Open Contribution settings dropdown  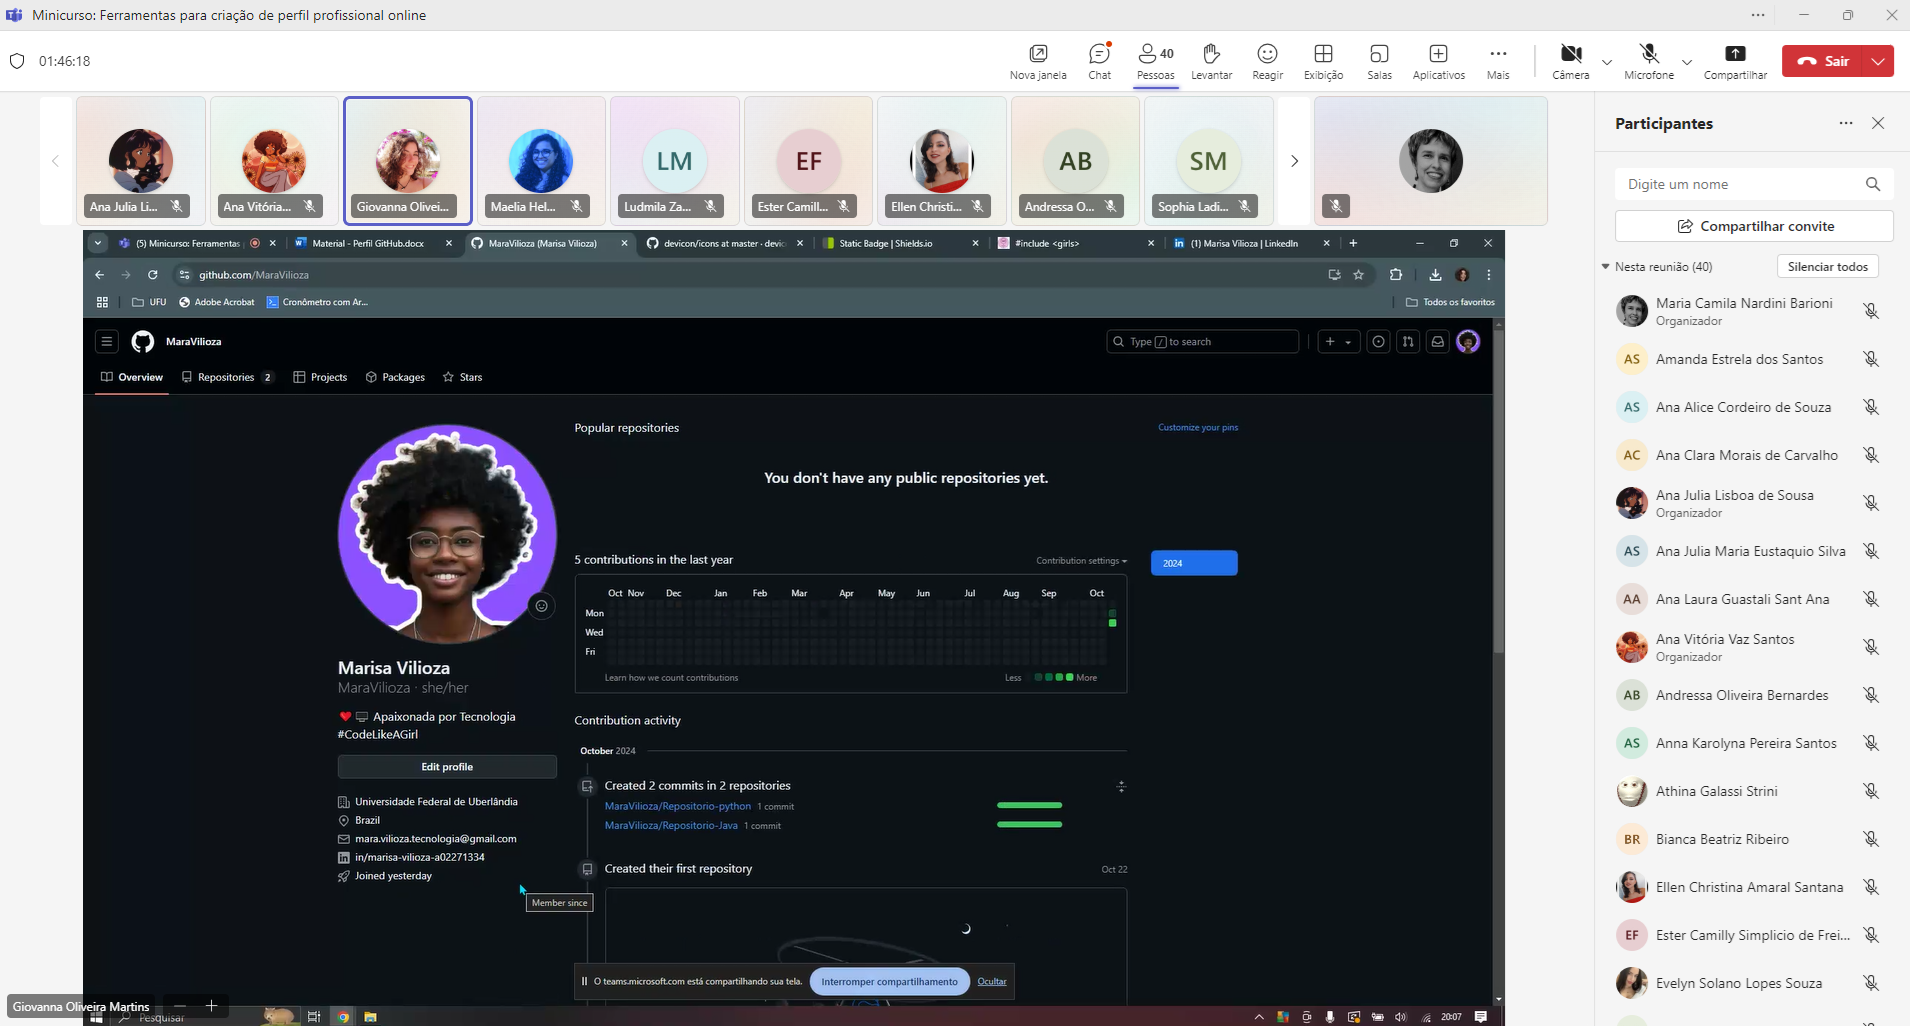(x=1081, y=561)
